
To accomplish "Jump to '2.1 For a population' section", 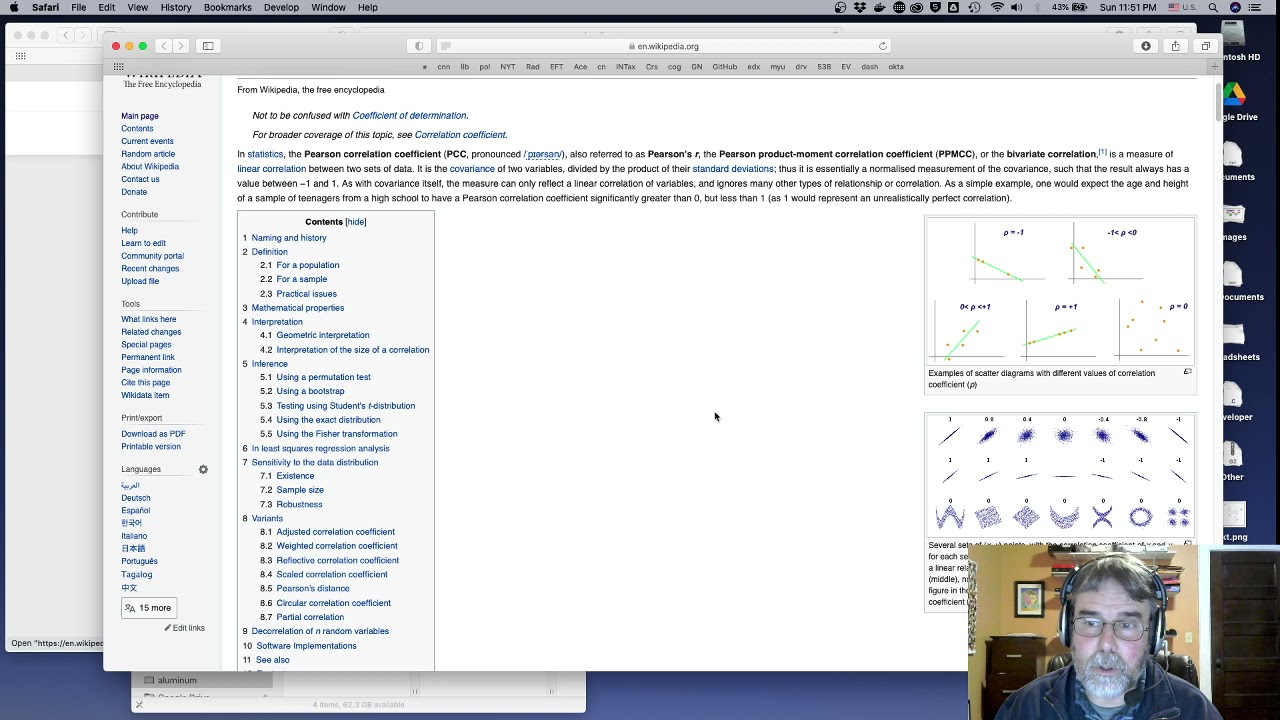I will coord(300,266).
